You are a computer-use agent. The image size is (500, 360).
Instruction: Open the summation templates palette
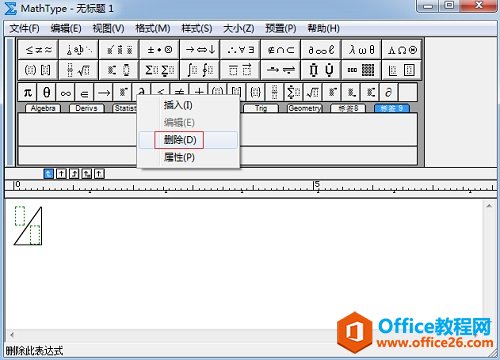[159, 70]
